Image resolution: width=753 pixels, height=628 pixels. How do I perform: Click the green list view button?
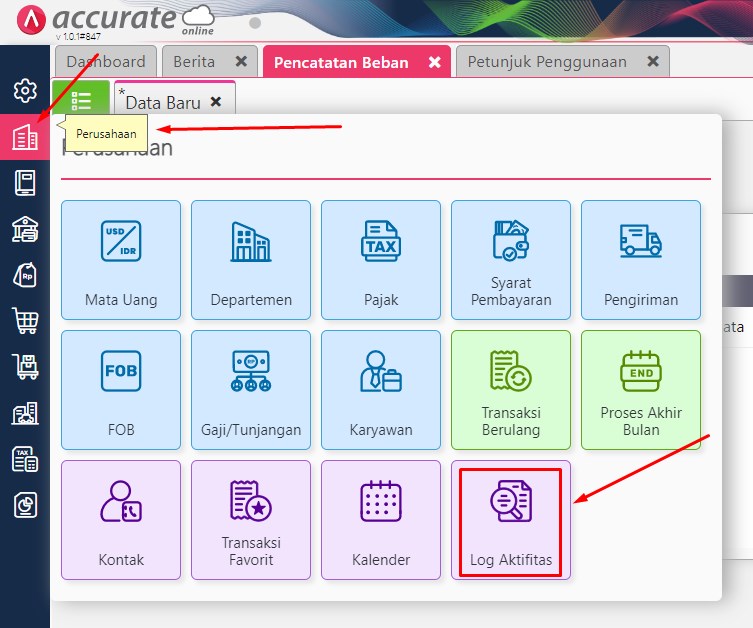(81, 98)
